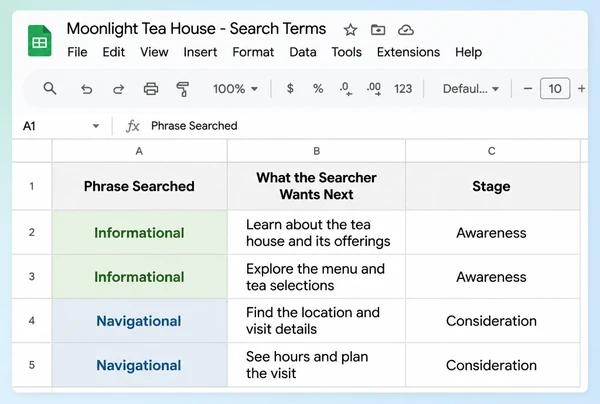The height and width of the screenshot is (404, 600).
Task: Decrease font size with minus button
Action: pos(528,89)
